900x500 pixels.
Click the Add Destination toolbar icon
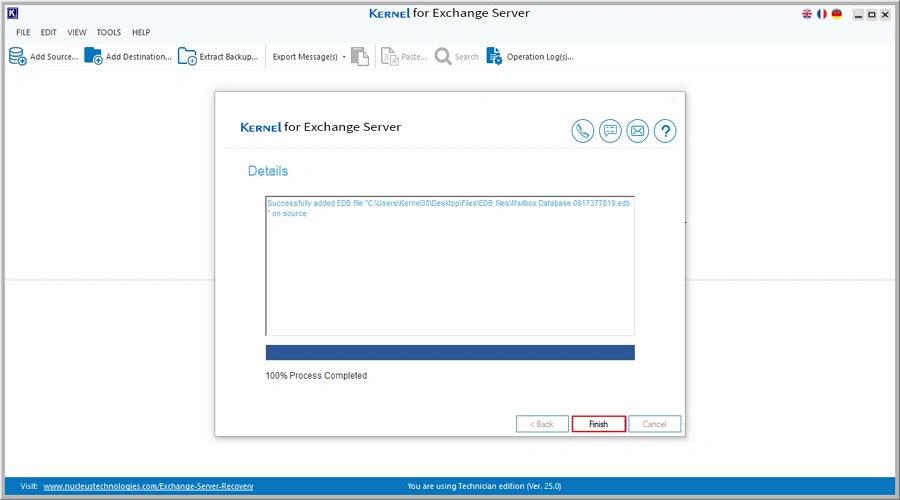(93, 56)
